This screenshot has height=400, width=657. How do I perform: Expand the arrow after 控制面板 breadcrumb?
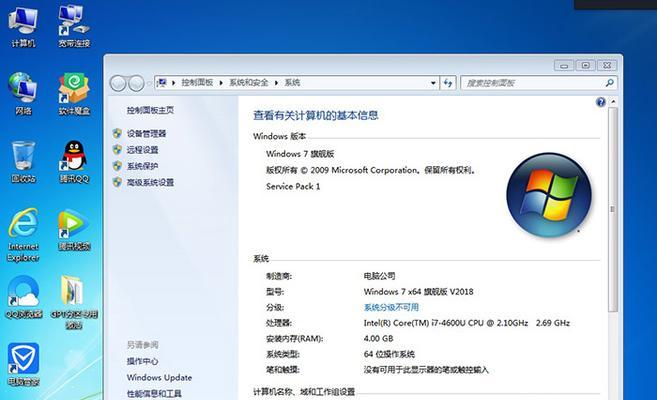221,83
